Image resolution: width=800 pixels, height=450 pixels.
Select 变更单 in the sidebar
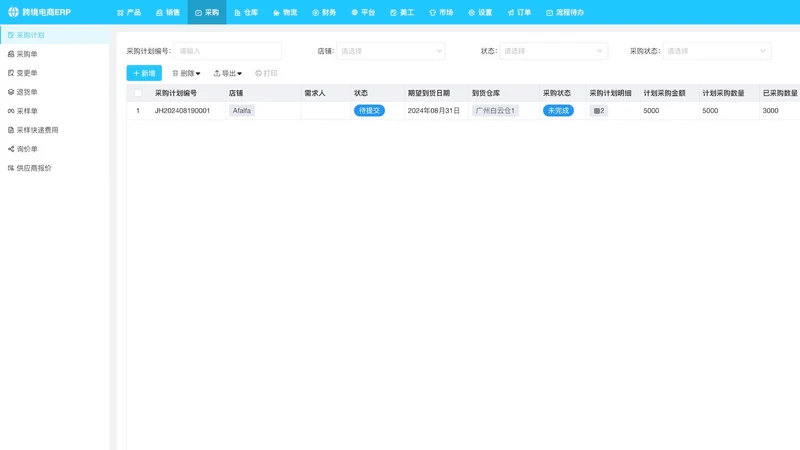tap(55, 73)
